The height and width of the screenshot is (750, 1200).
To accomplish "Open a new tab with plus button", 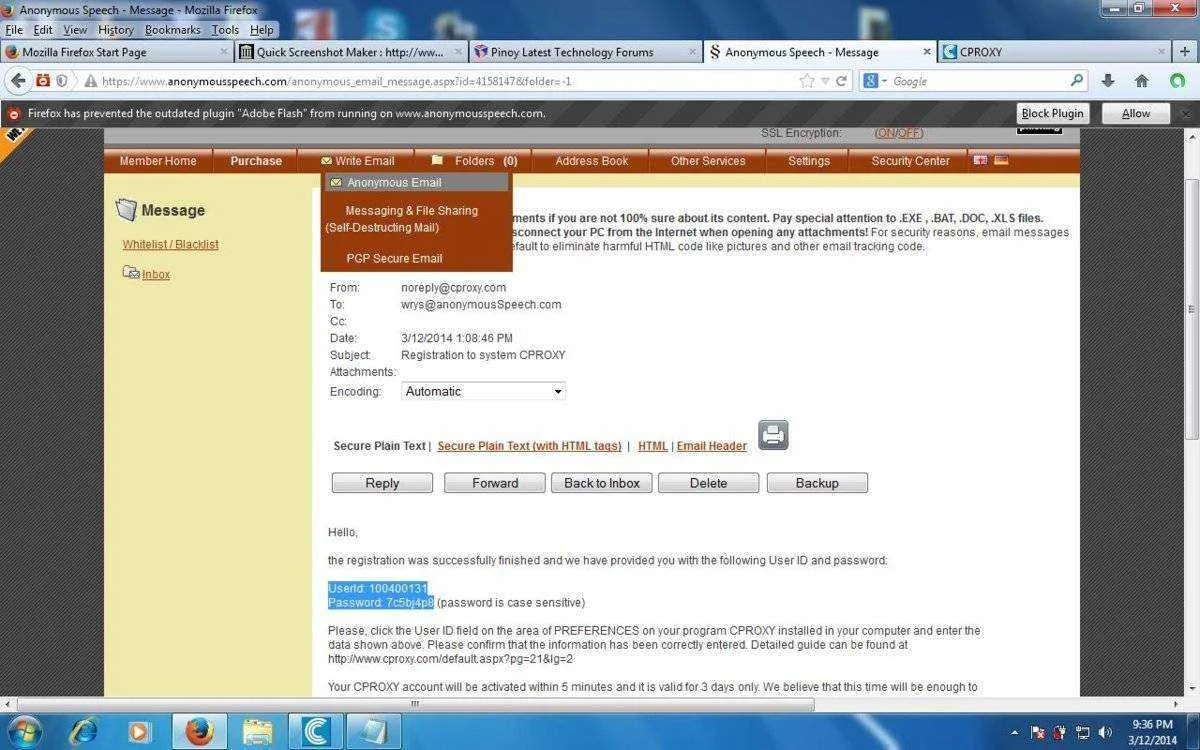I will [1186, 52].
